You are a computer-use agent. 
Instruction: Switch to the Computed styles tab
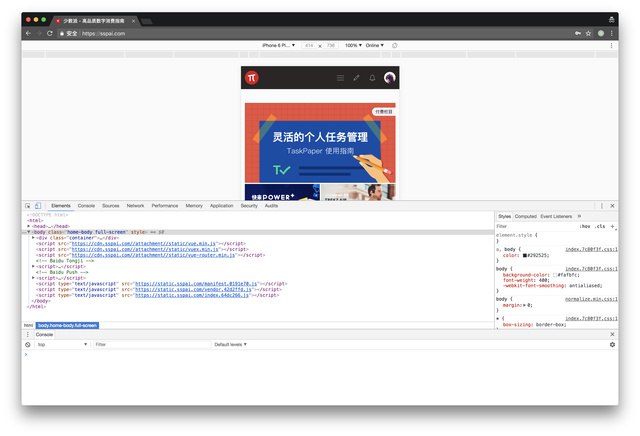(x=525, y=216)
